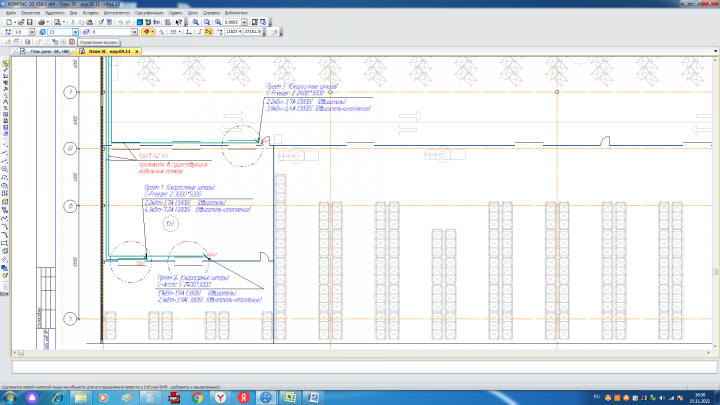Open the Справка menu

click(211, 13)
